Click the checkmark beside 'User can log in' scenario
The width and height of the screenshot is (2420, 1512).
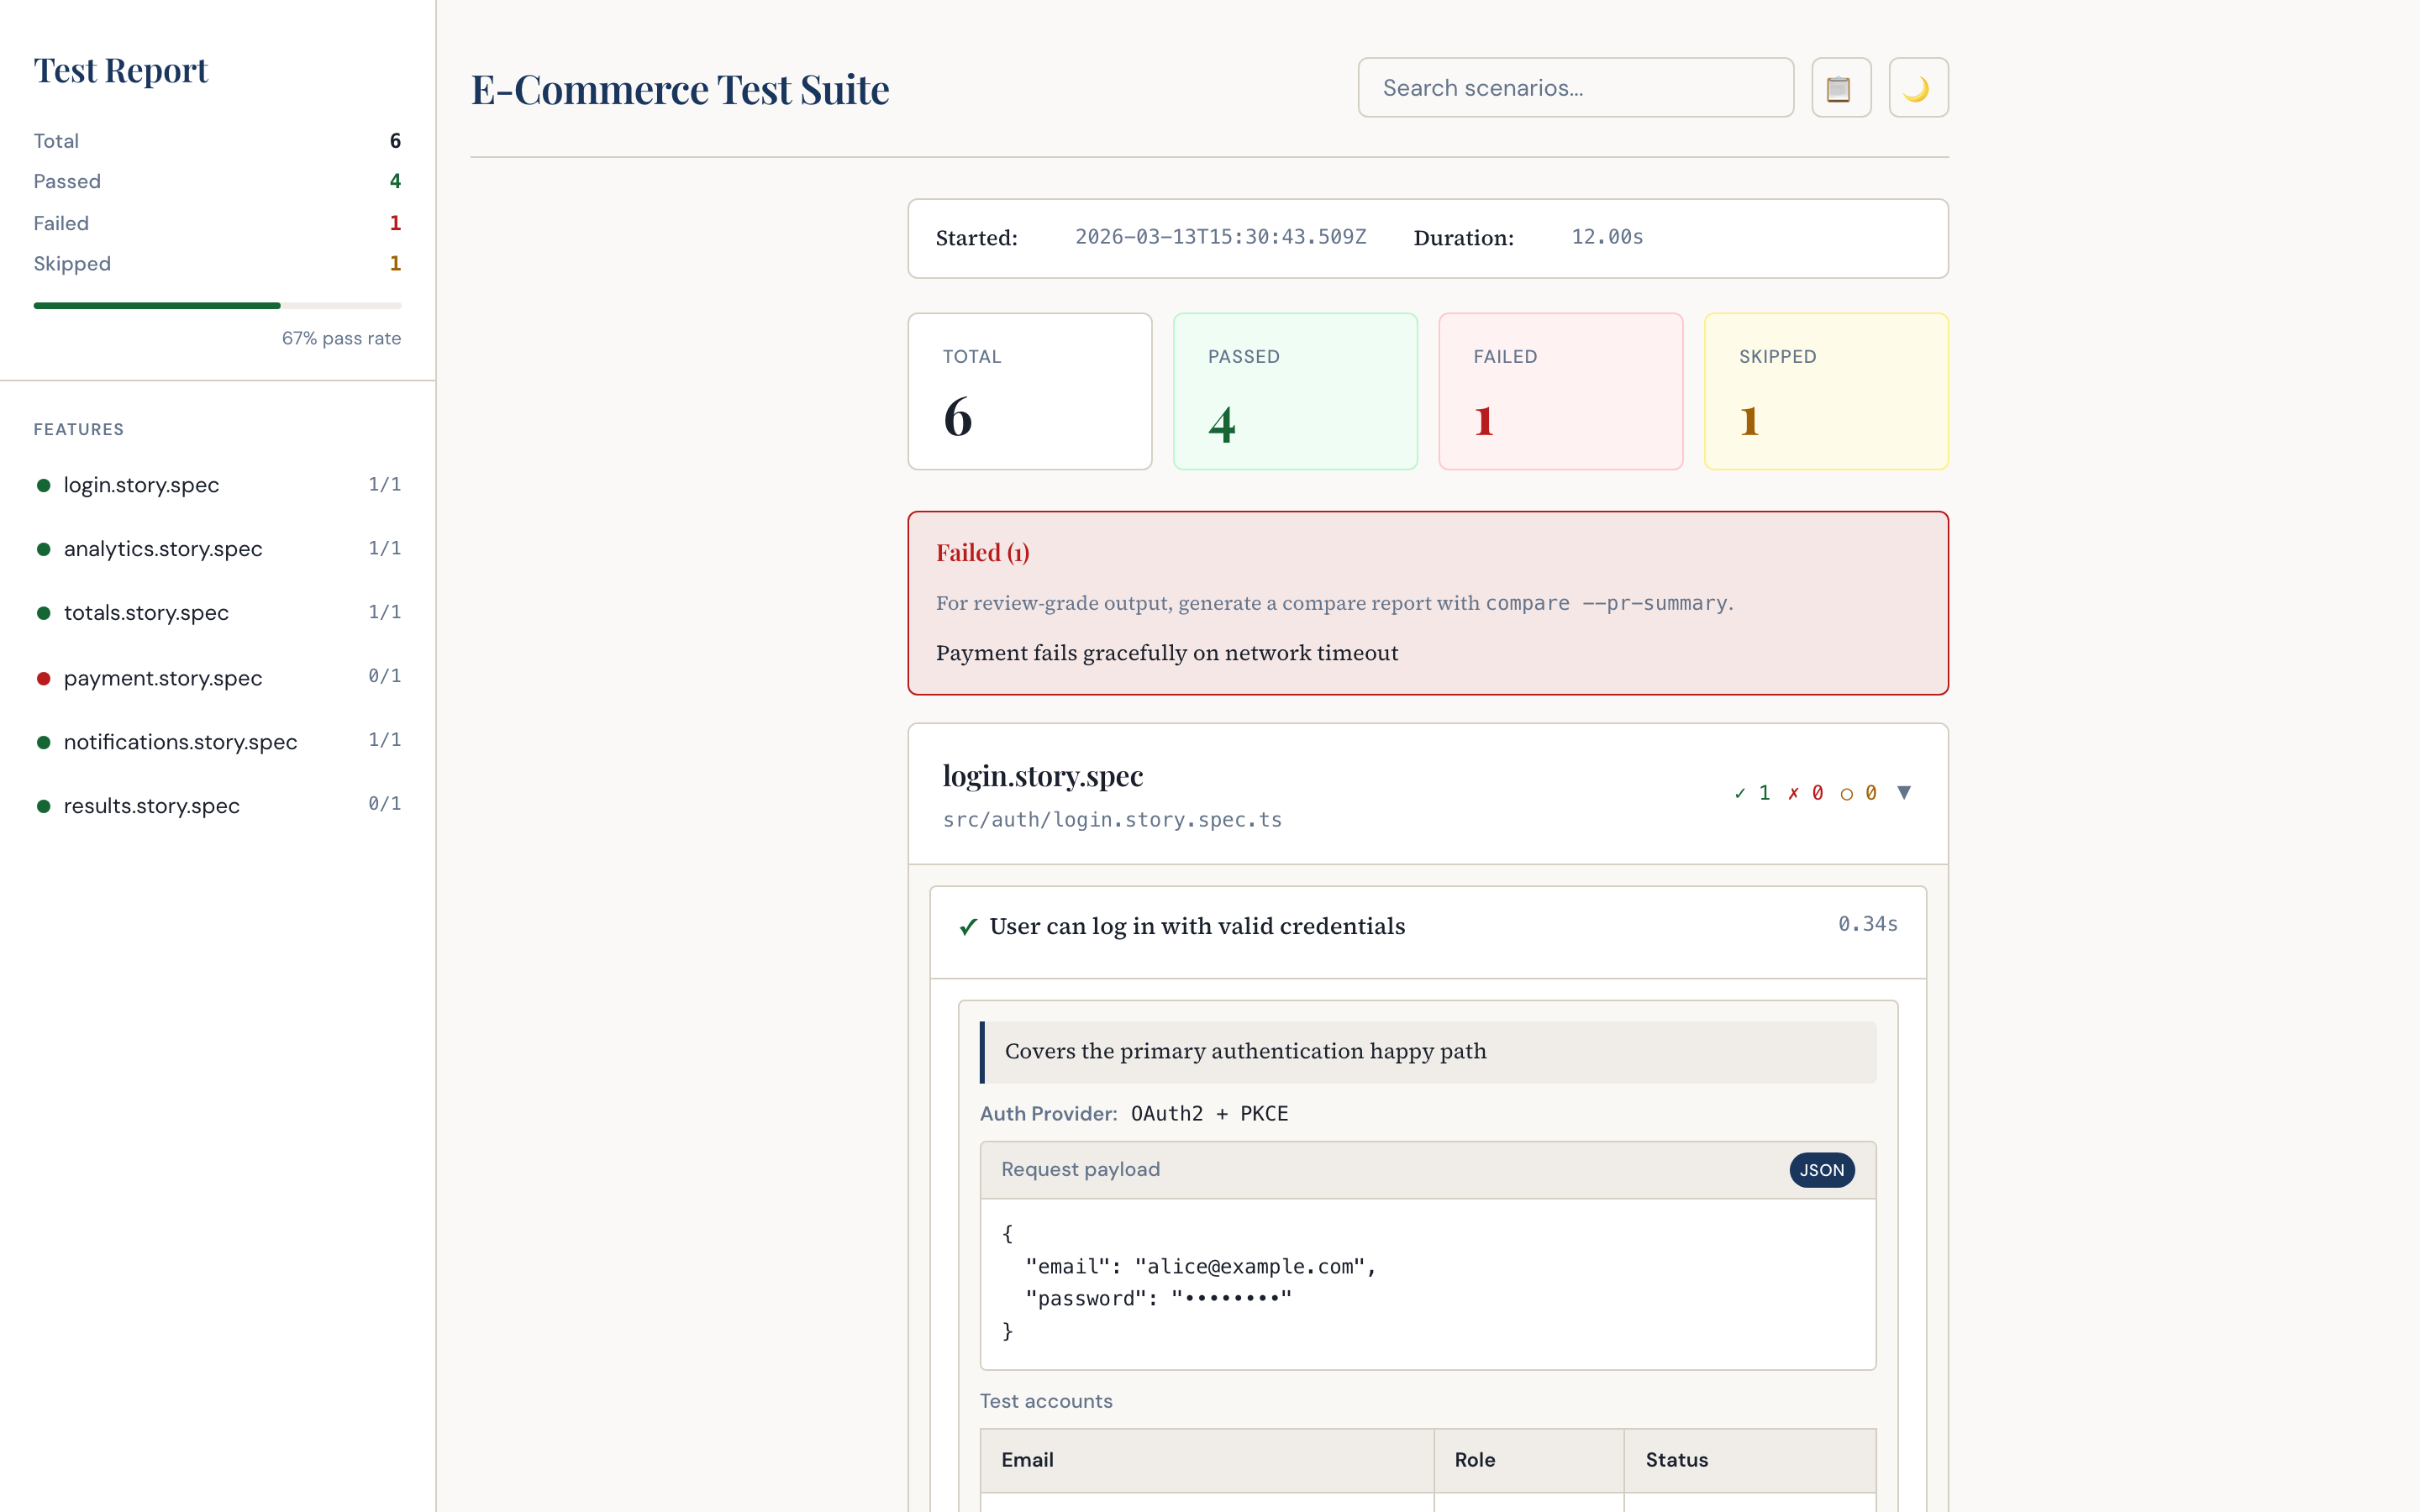pos(966,926)
